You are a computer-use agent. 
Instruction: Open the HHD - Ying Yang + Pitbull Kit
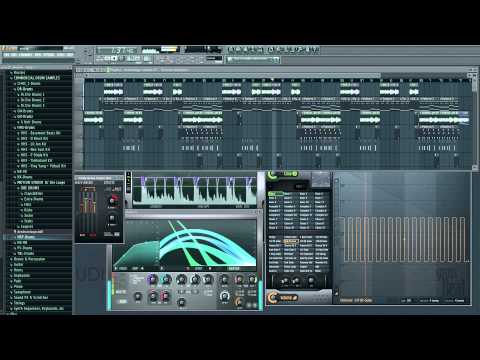(x=43, y=166)
